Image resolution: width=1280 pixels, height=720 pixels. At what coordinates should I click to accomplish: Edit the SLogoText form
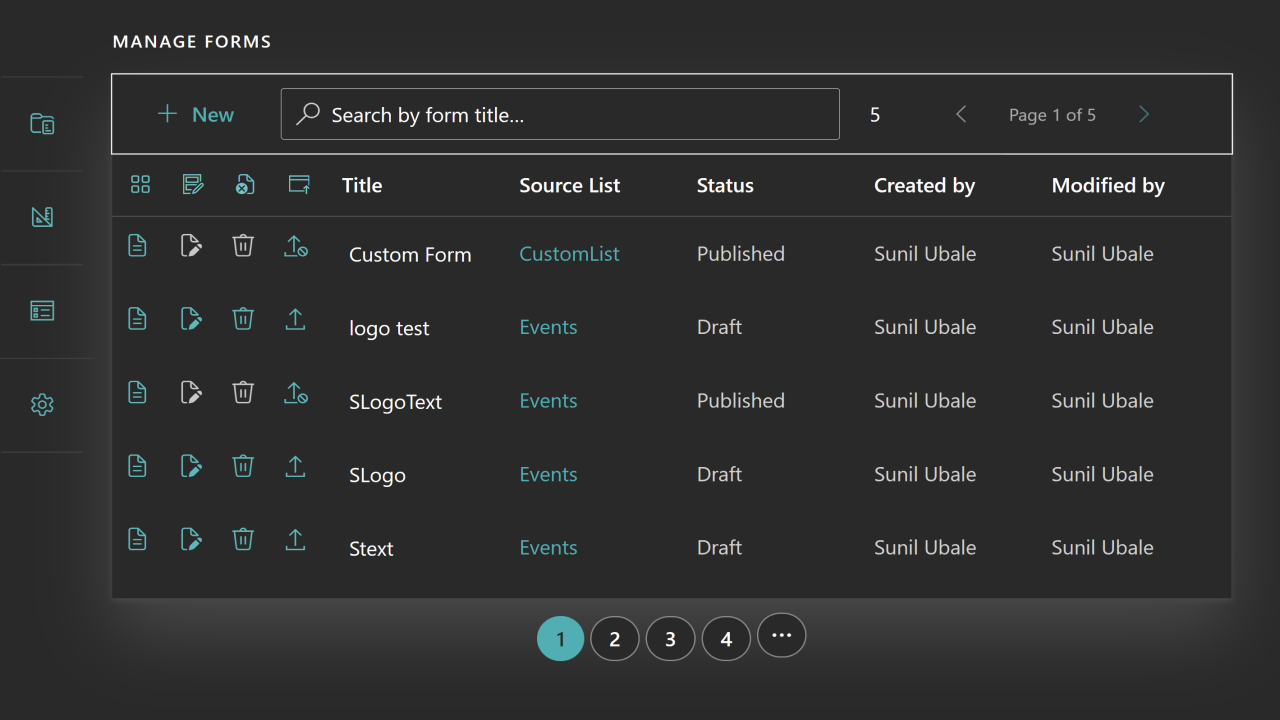(x=191, y=392)
